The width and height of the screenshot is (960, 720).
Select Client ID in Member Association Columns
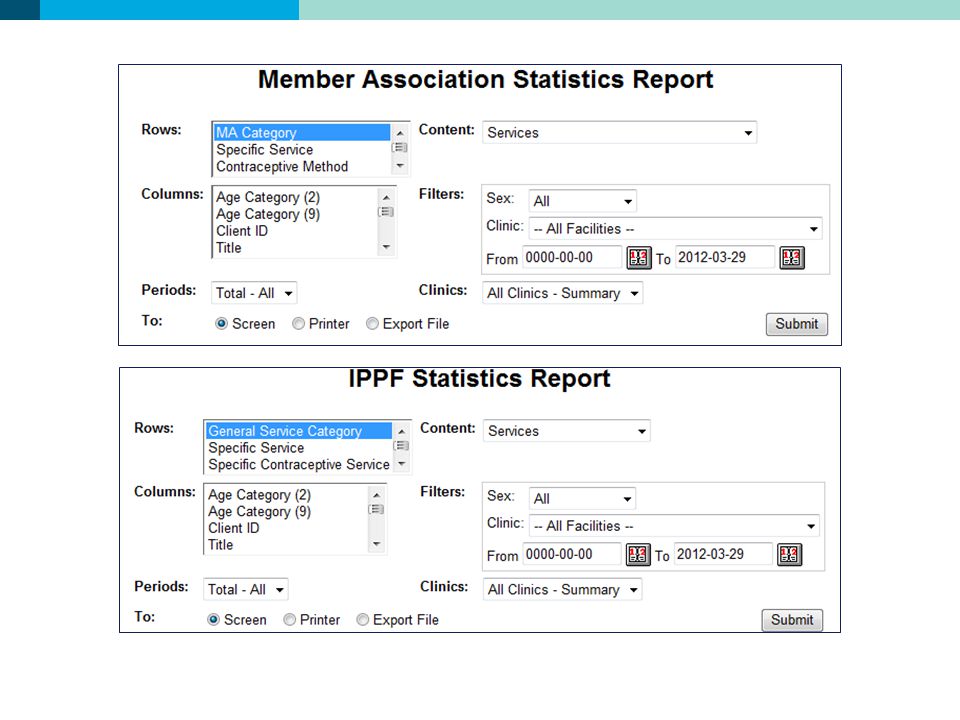click(x=296, y=231)
